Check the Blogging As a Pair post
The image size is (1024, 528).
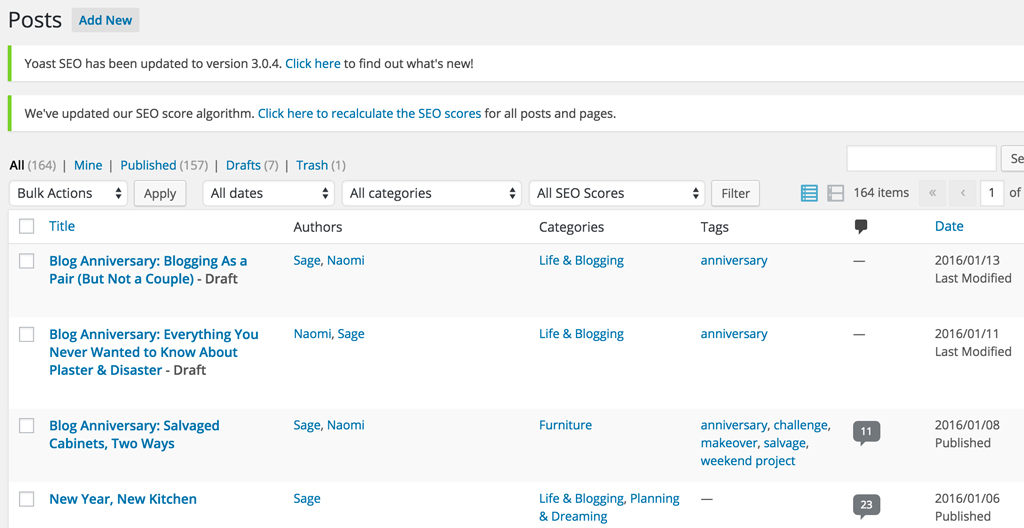[x=27, y=261]
